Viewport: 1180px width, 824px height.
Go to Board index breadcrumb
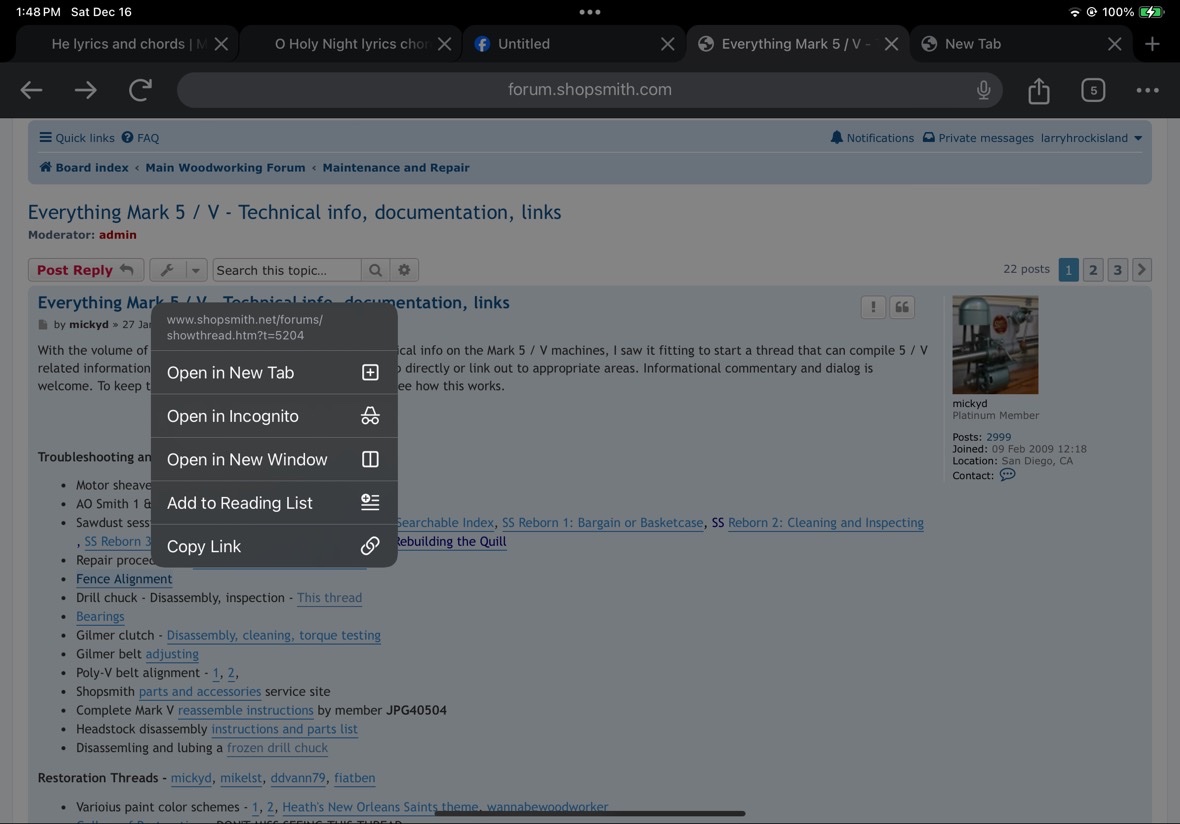tap(84, 168)
